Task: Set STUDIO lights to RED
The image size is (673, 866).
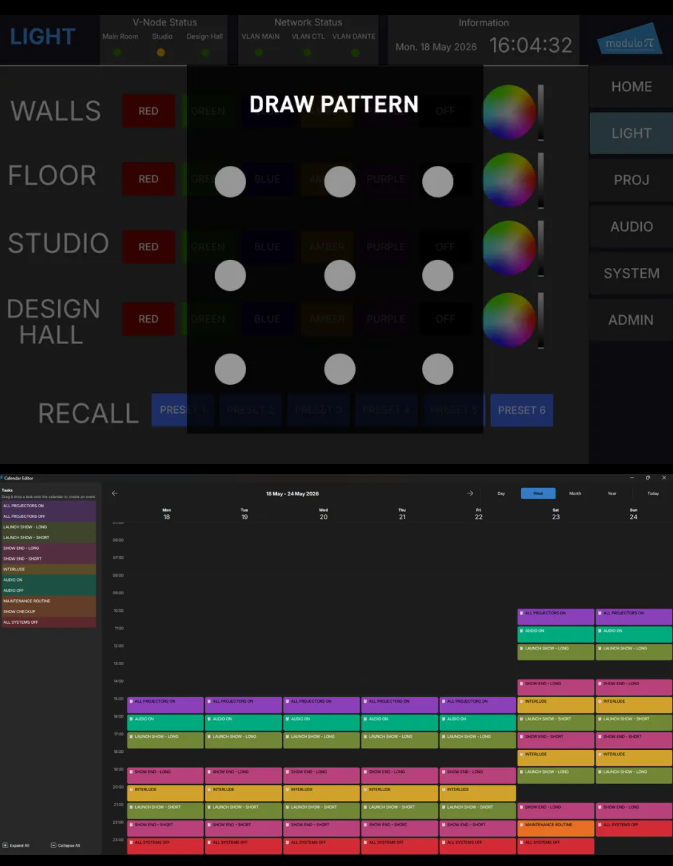Action: tap(149, 247)
